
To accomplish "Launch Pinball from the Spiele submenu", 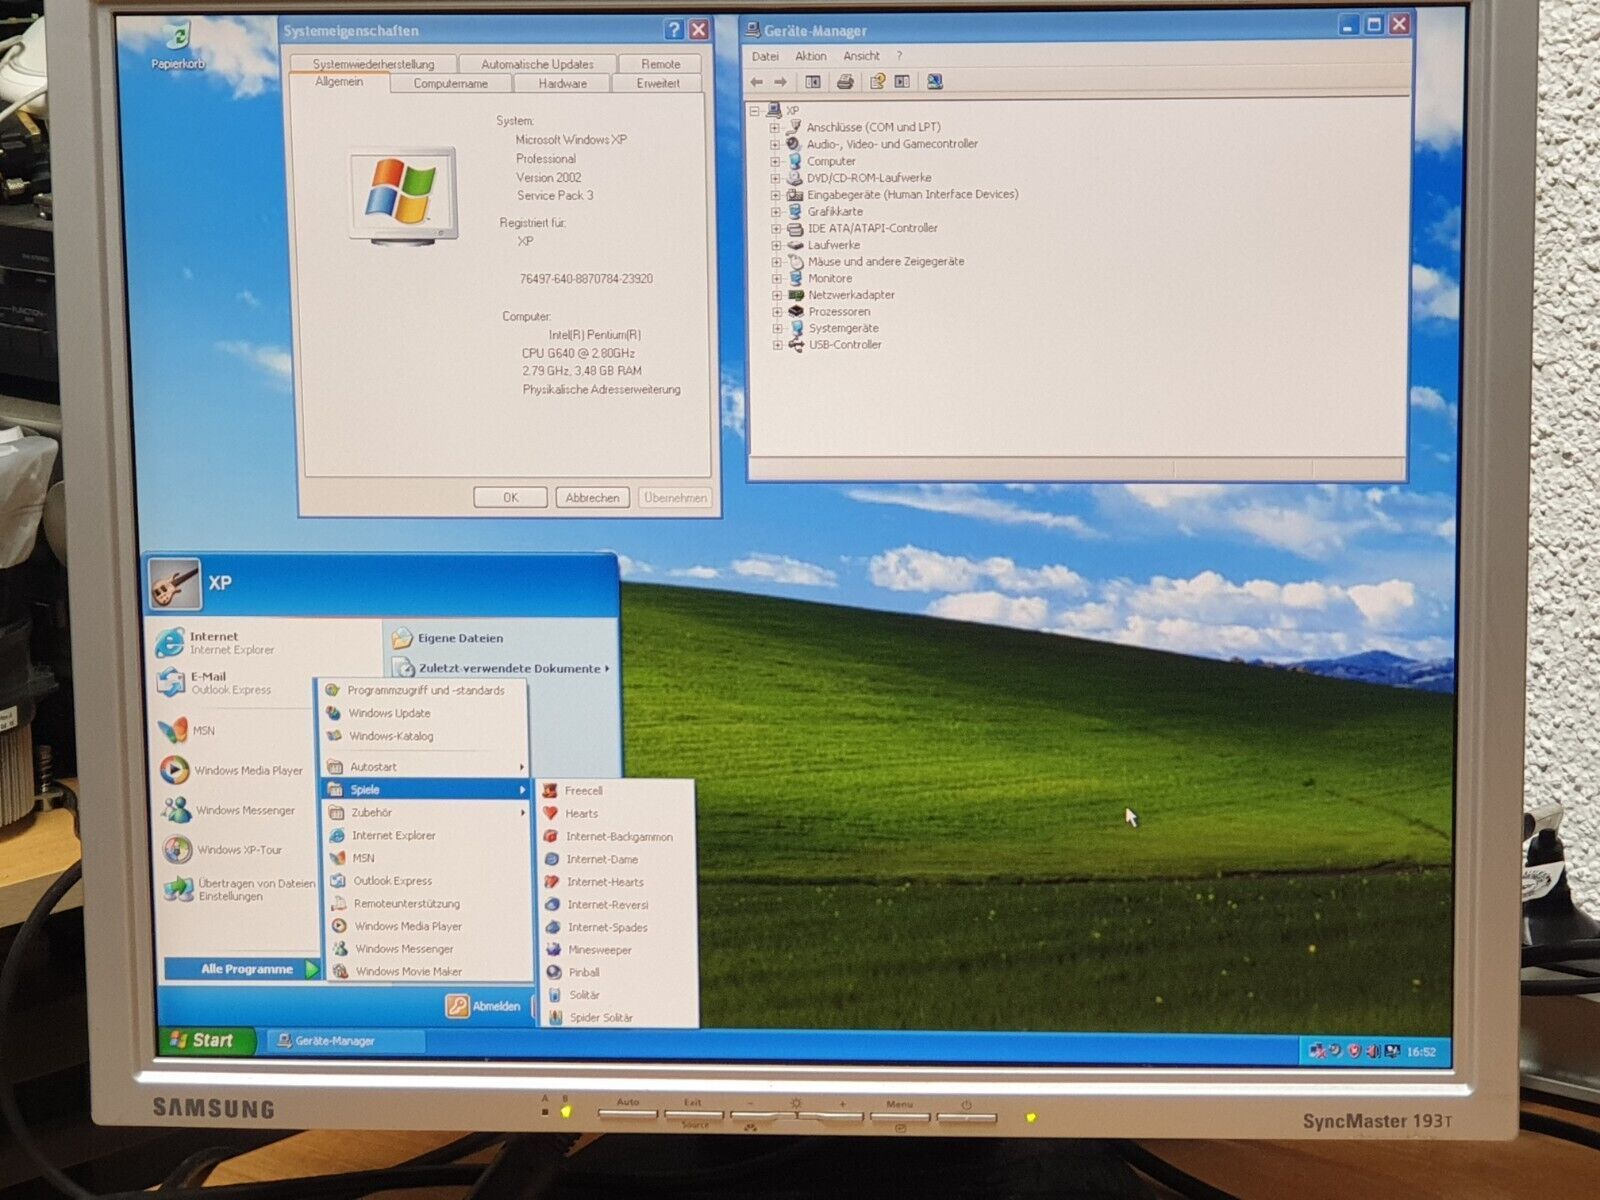I will click(584, 972).
